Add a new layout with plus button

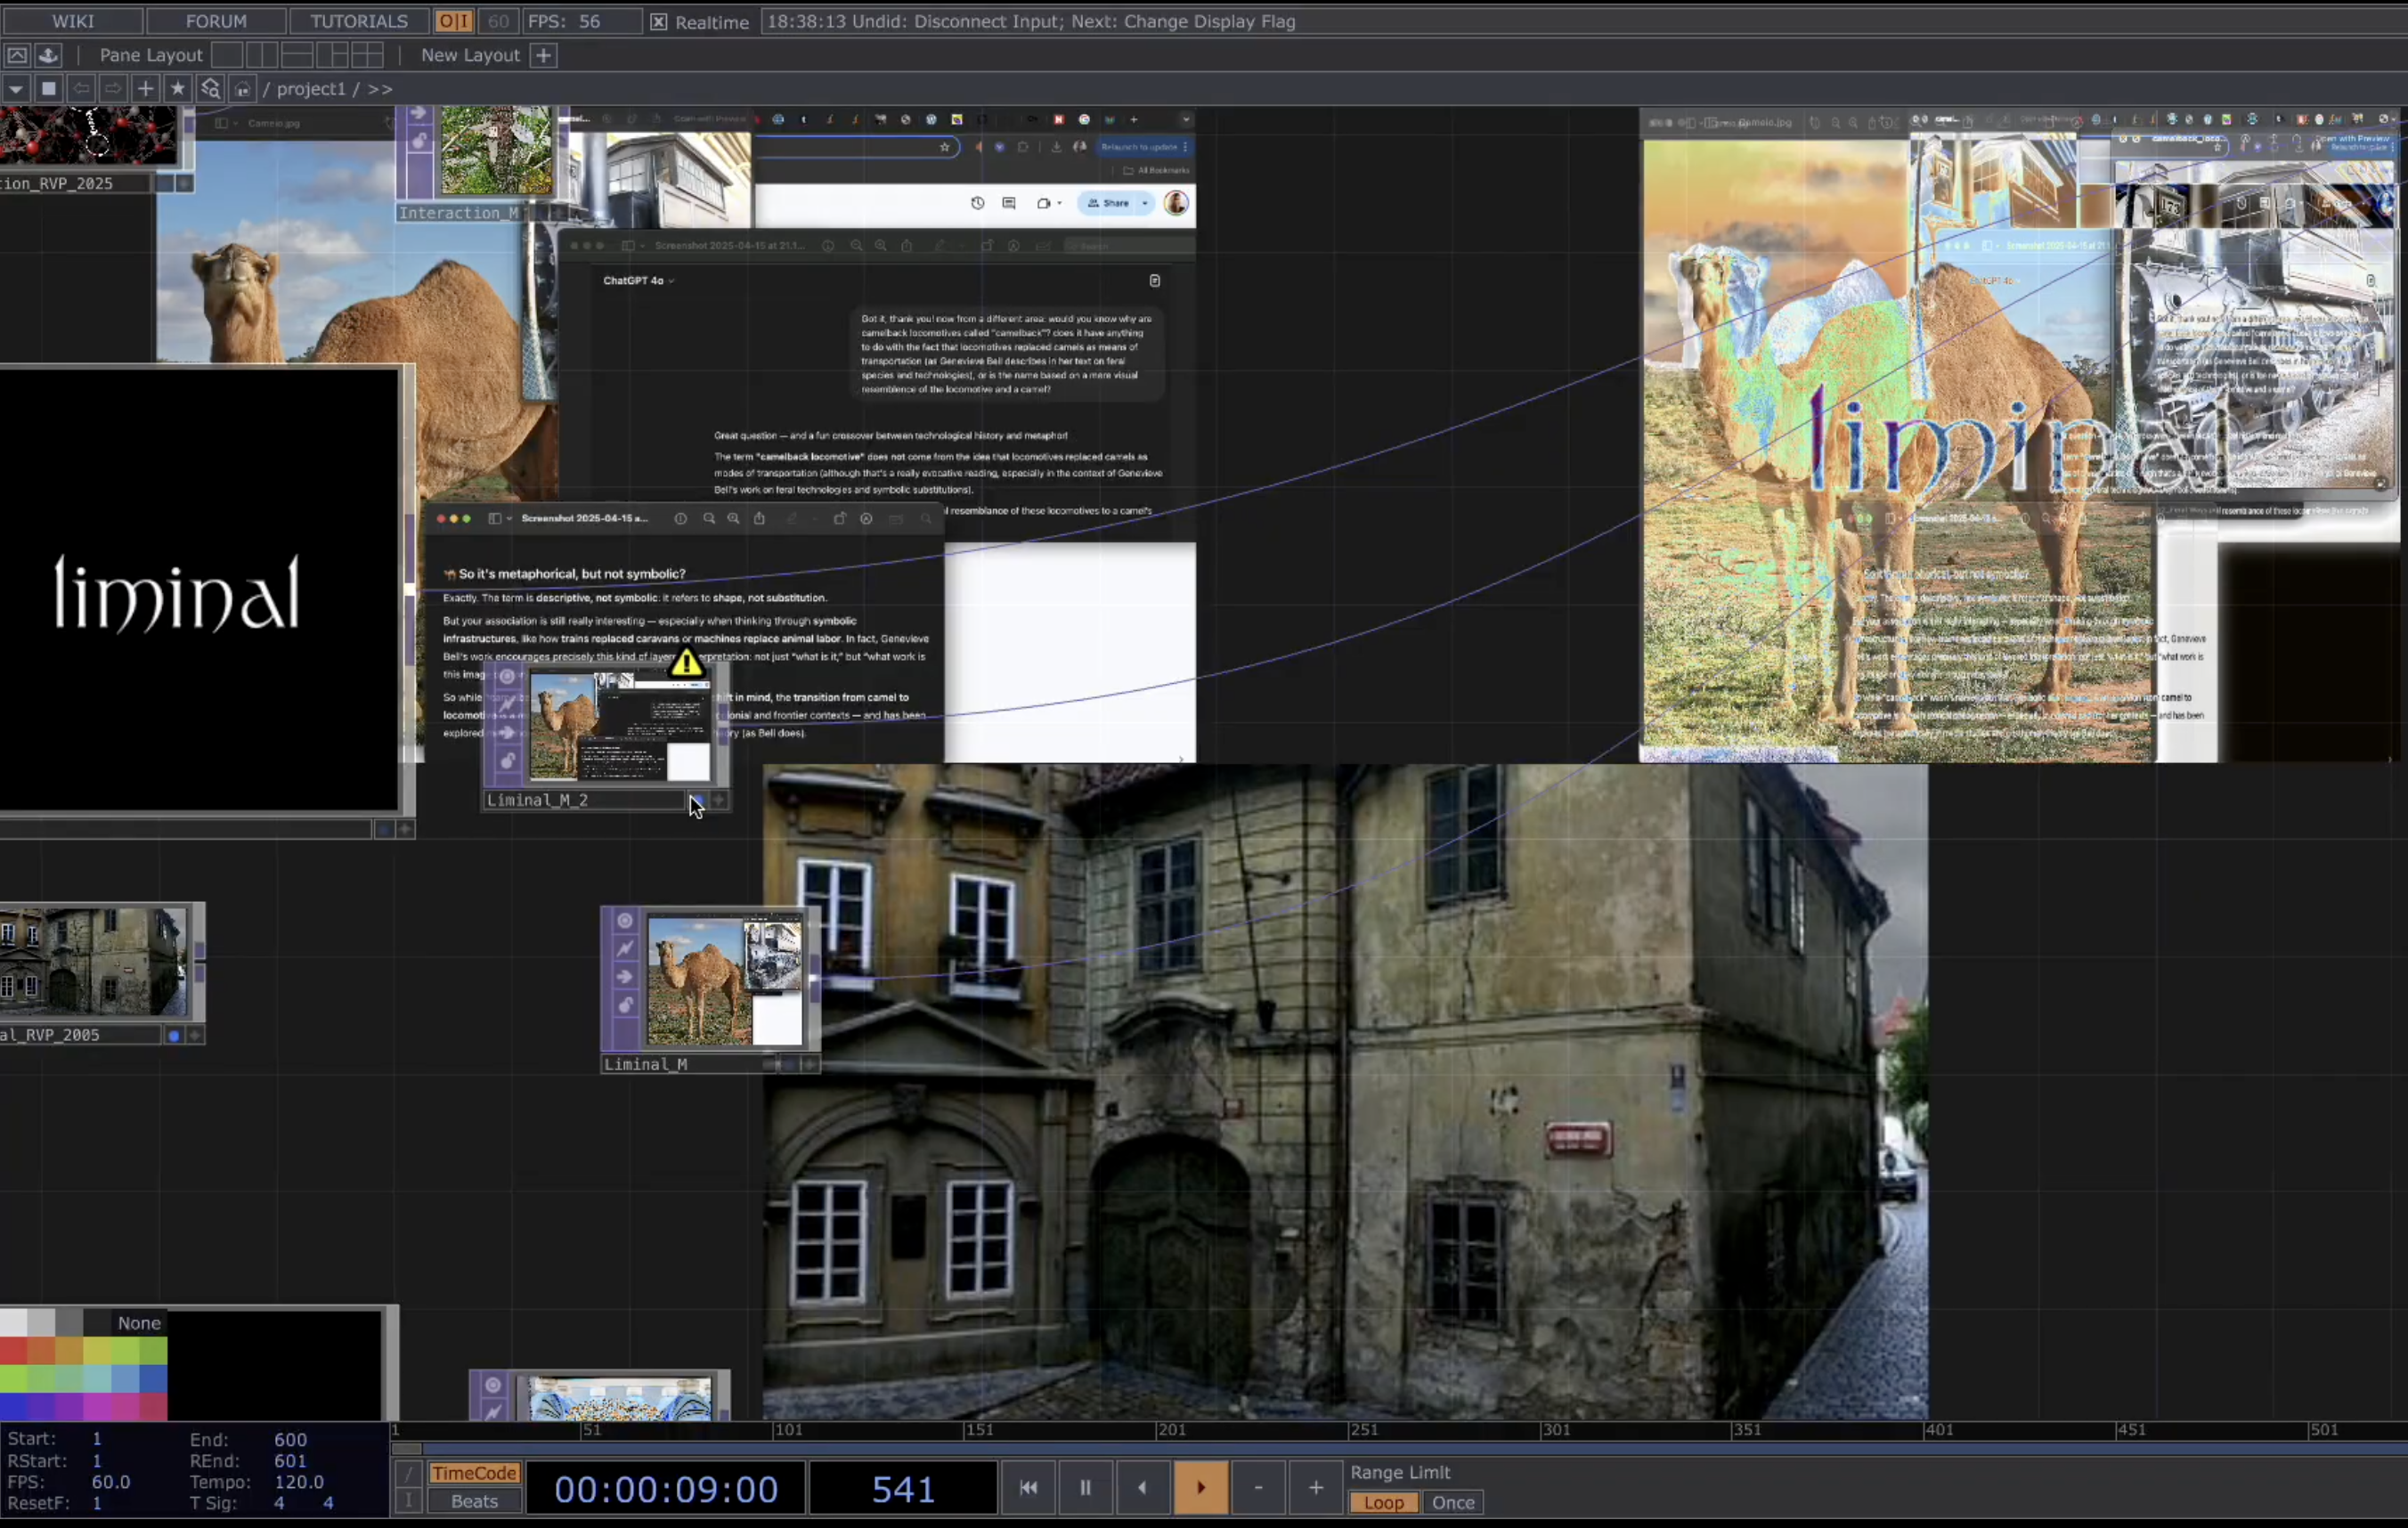[x=543, y=56]
